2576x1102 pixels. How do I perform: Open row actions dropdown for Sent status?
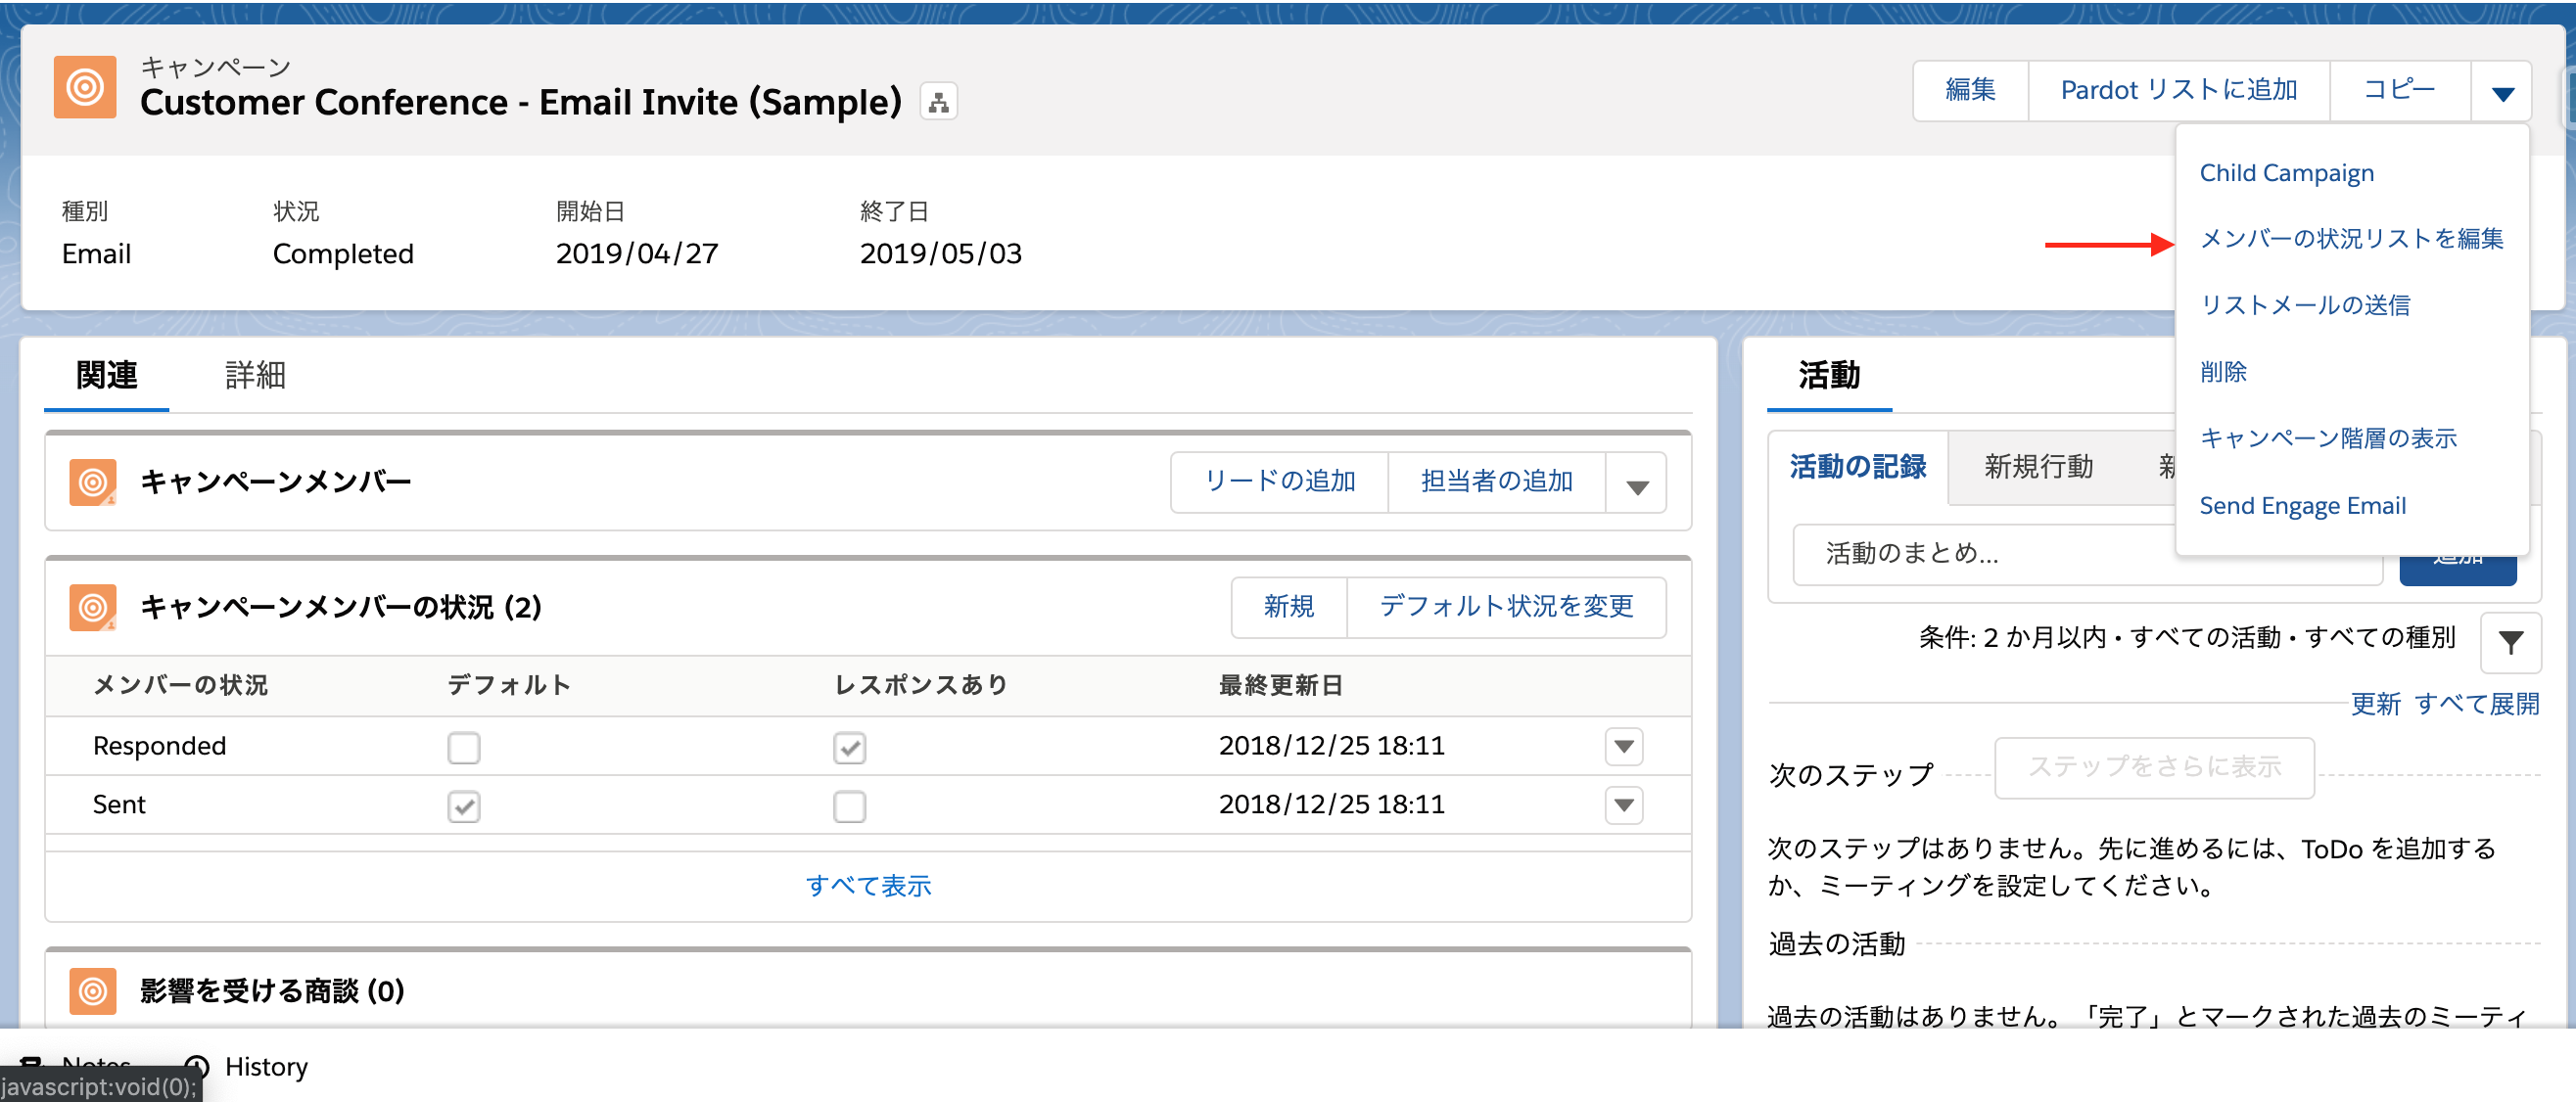click(x=1623, y=805)
